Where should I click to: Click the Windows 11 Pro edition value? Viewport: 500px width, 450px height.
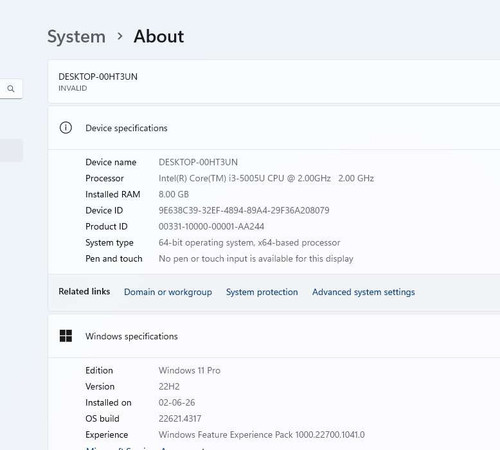point(189,371)
